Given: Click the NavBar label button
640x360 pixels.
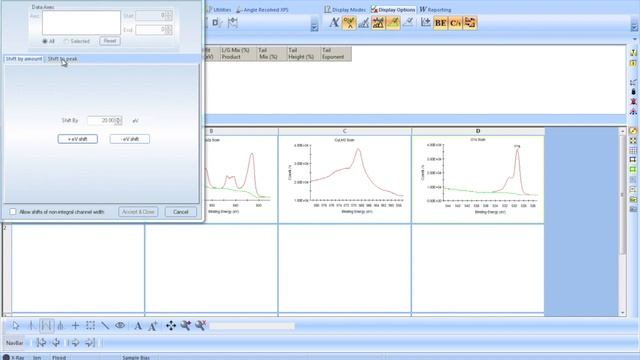Looking at the screenshot, I should (x=15, y=343).
